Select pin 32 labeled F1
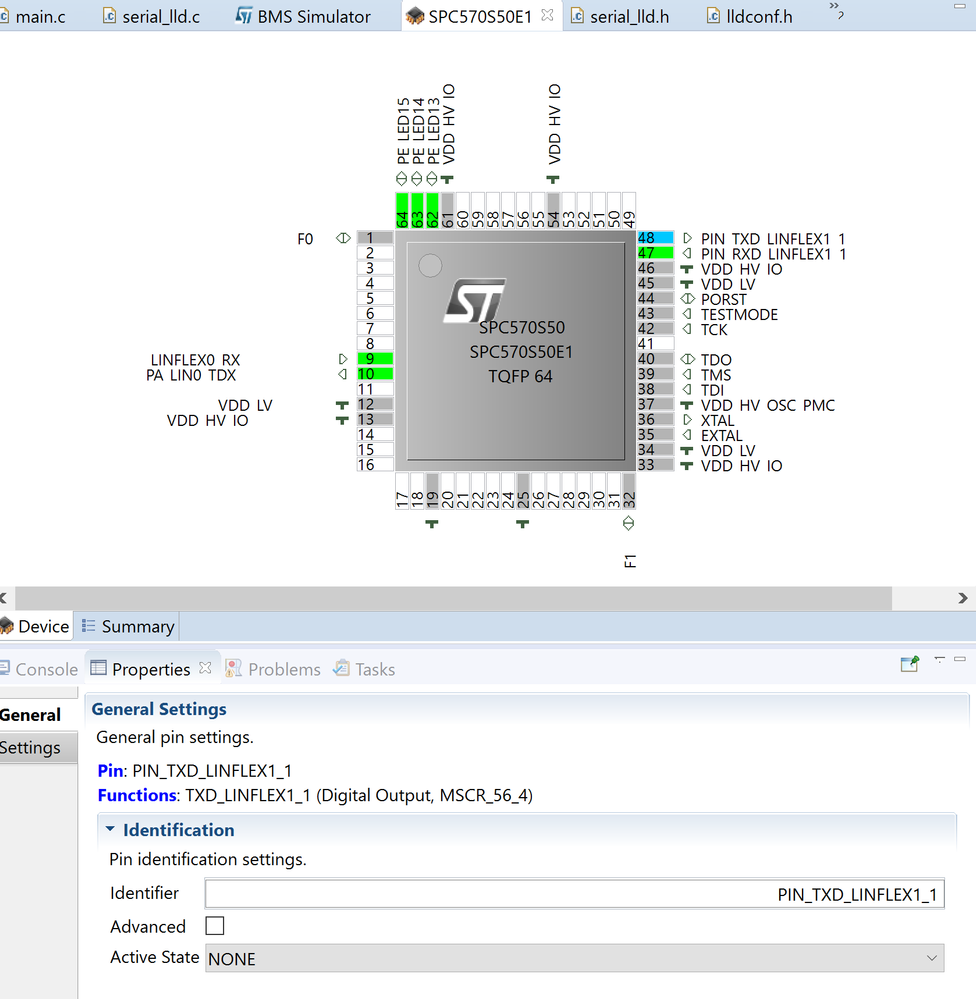This screenshot has height=999, width=976. 629,491
